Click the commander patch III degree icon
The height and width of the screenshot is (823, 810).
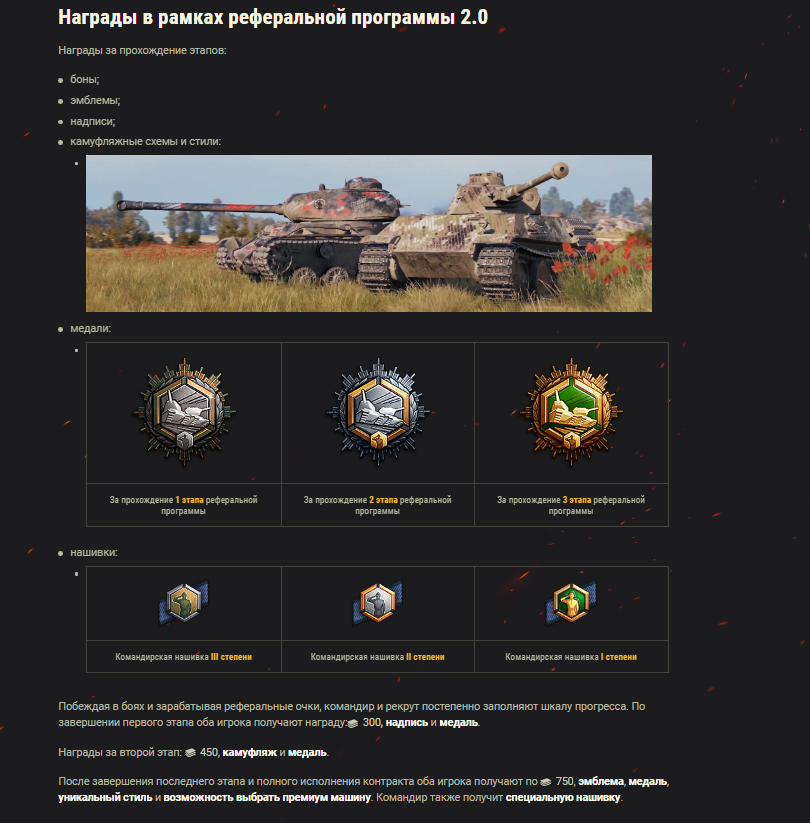click(184, 603)
